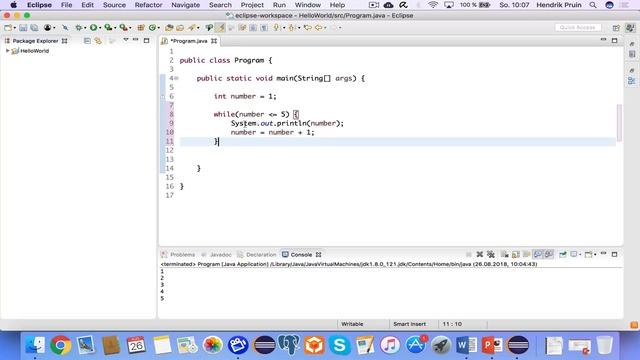This screenshot has width=640, height=360.
Task: Collapse the main method fold at line 4
Action: pyautogui.click(x=177, y=78)
